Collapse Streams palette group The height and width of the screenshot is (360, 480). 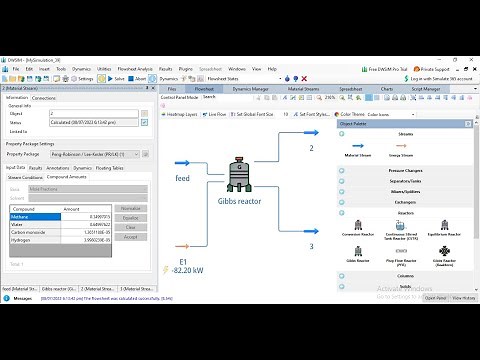coord(341,134)
